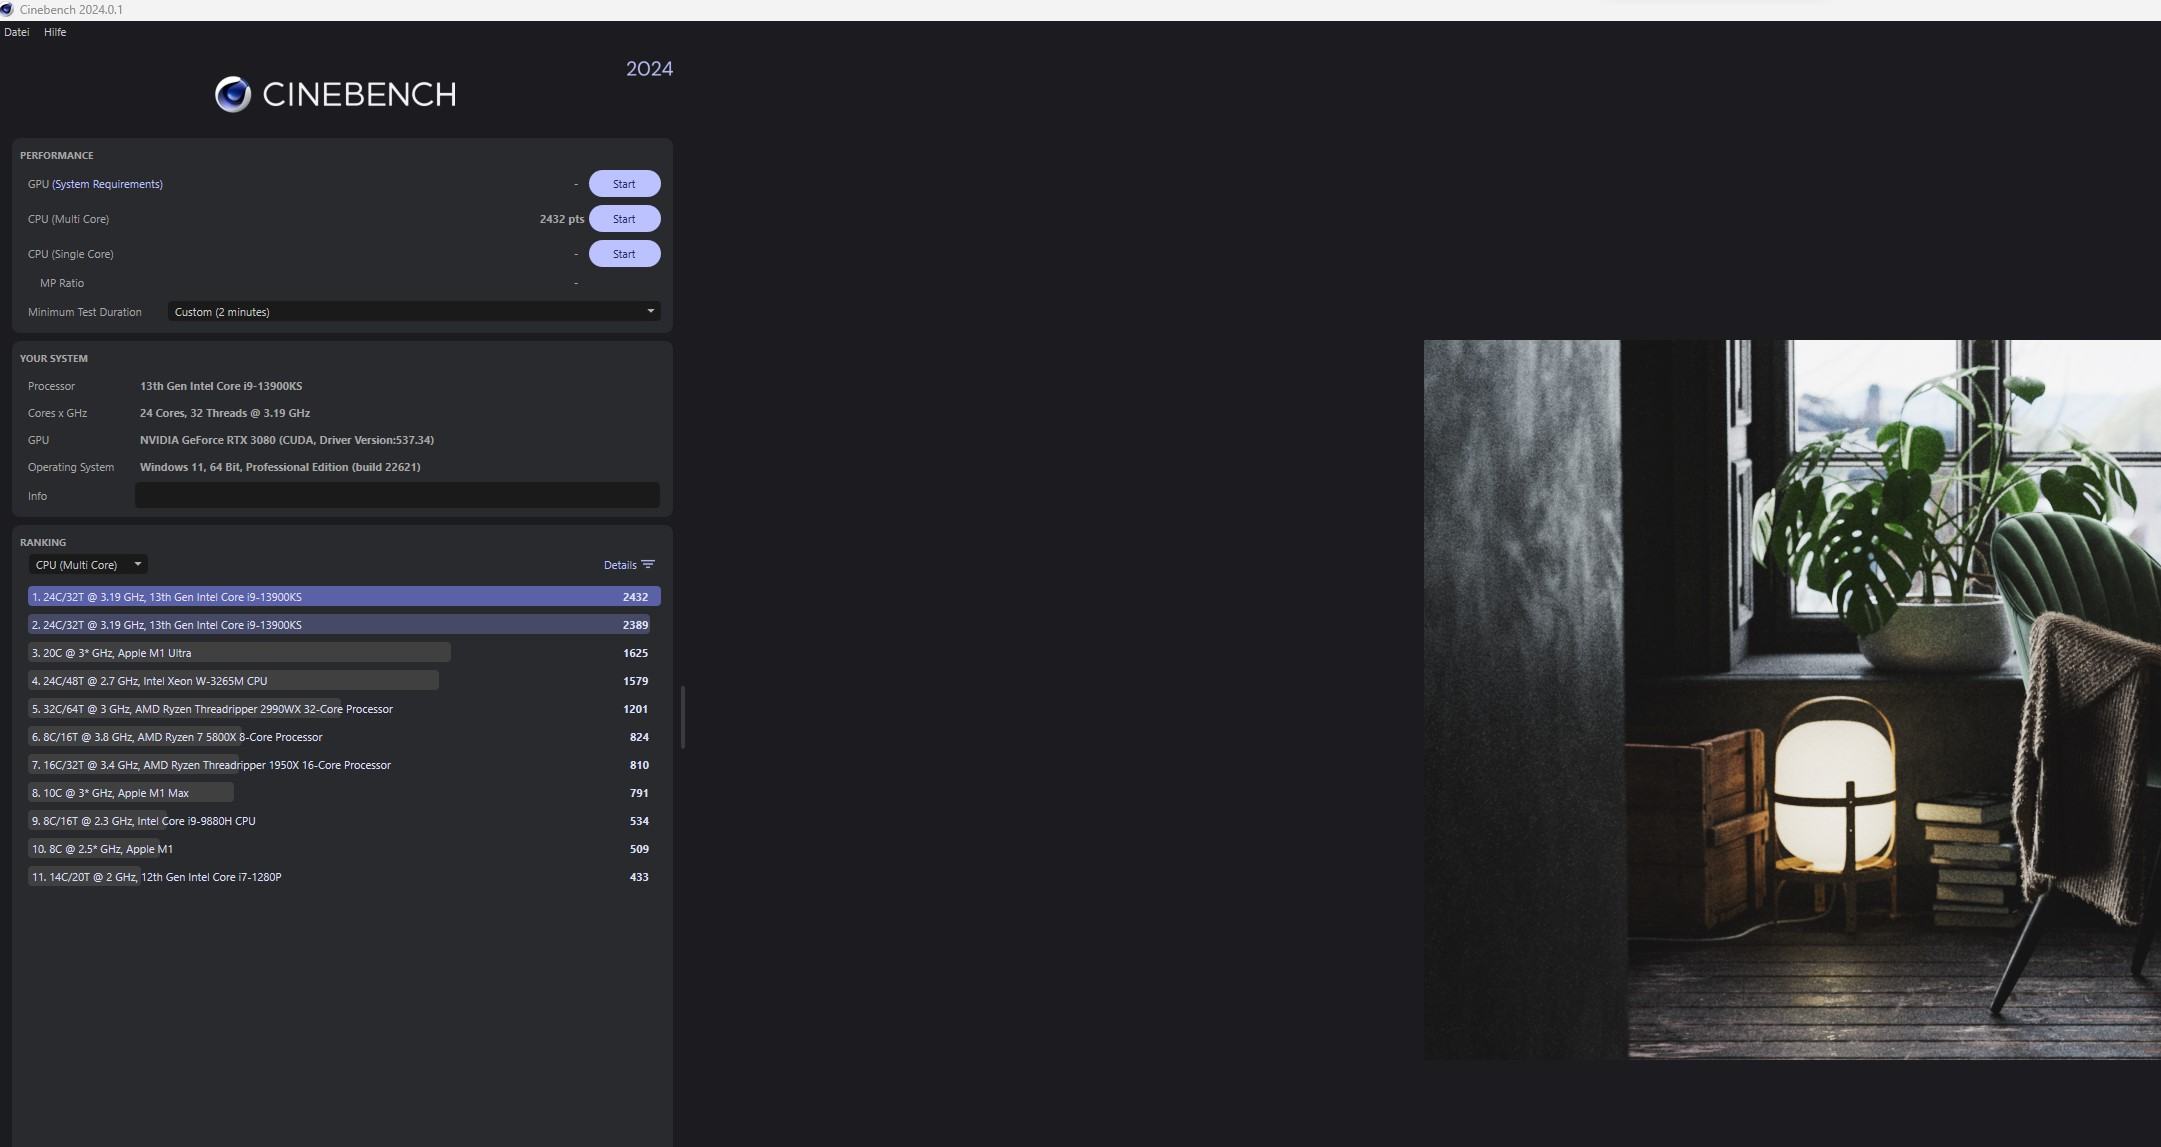This screenshot has width=2161, height=1147.
Task: Select the Intel Xeon W-3265M ranking row
Action: pos(344,681)
